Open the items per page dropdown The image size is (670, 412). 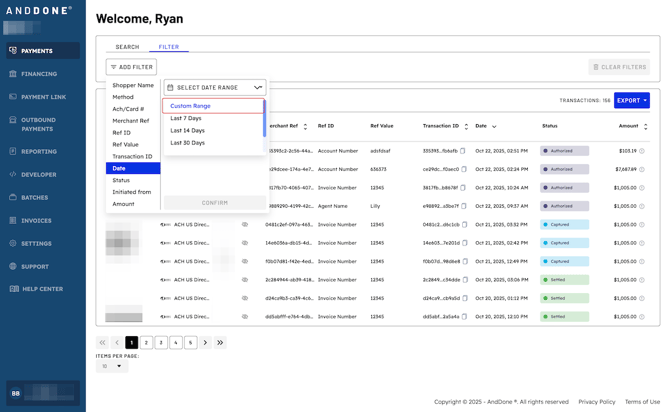pyautogui.click(x=112, y=366)
